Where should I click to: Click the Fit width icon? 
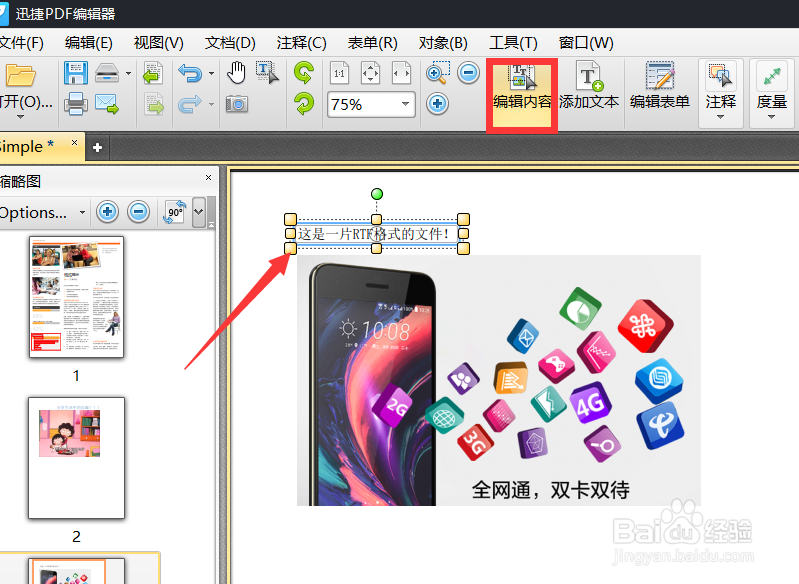tap(402, 73)
